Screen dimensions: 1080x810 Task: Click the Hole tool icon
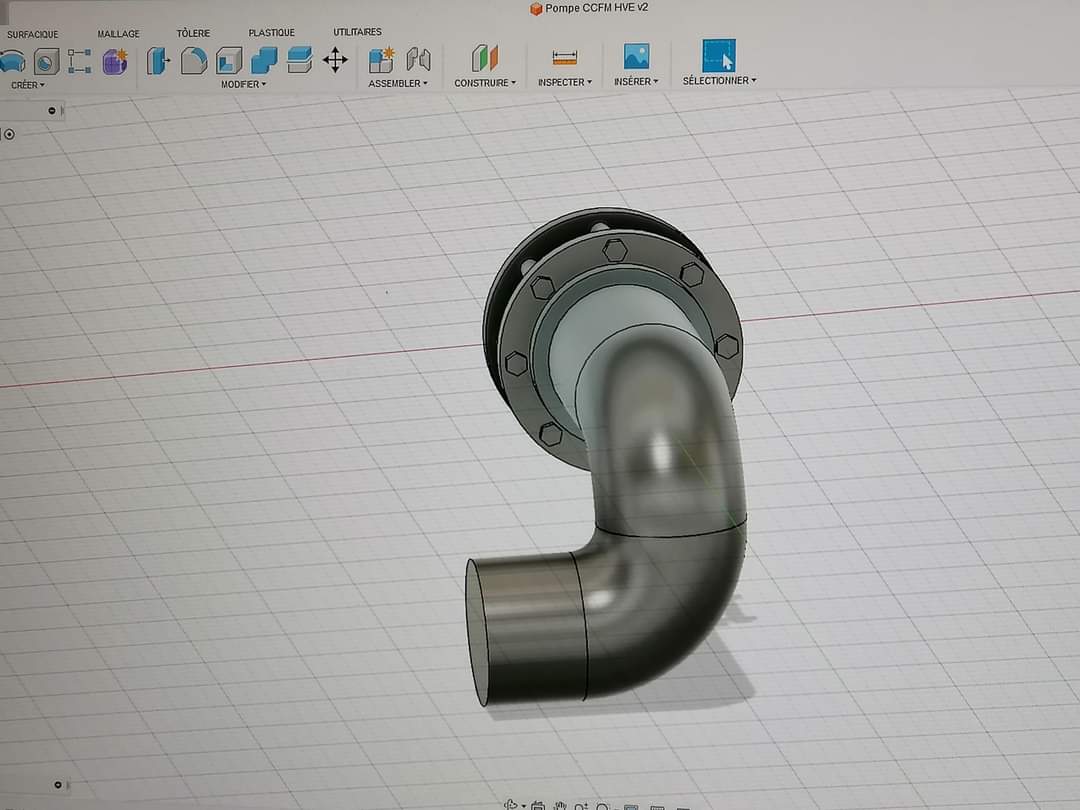point(46,61)
